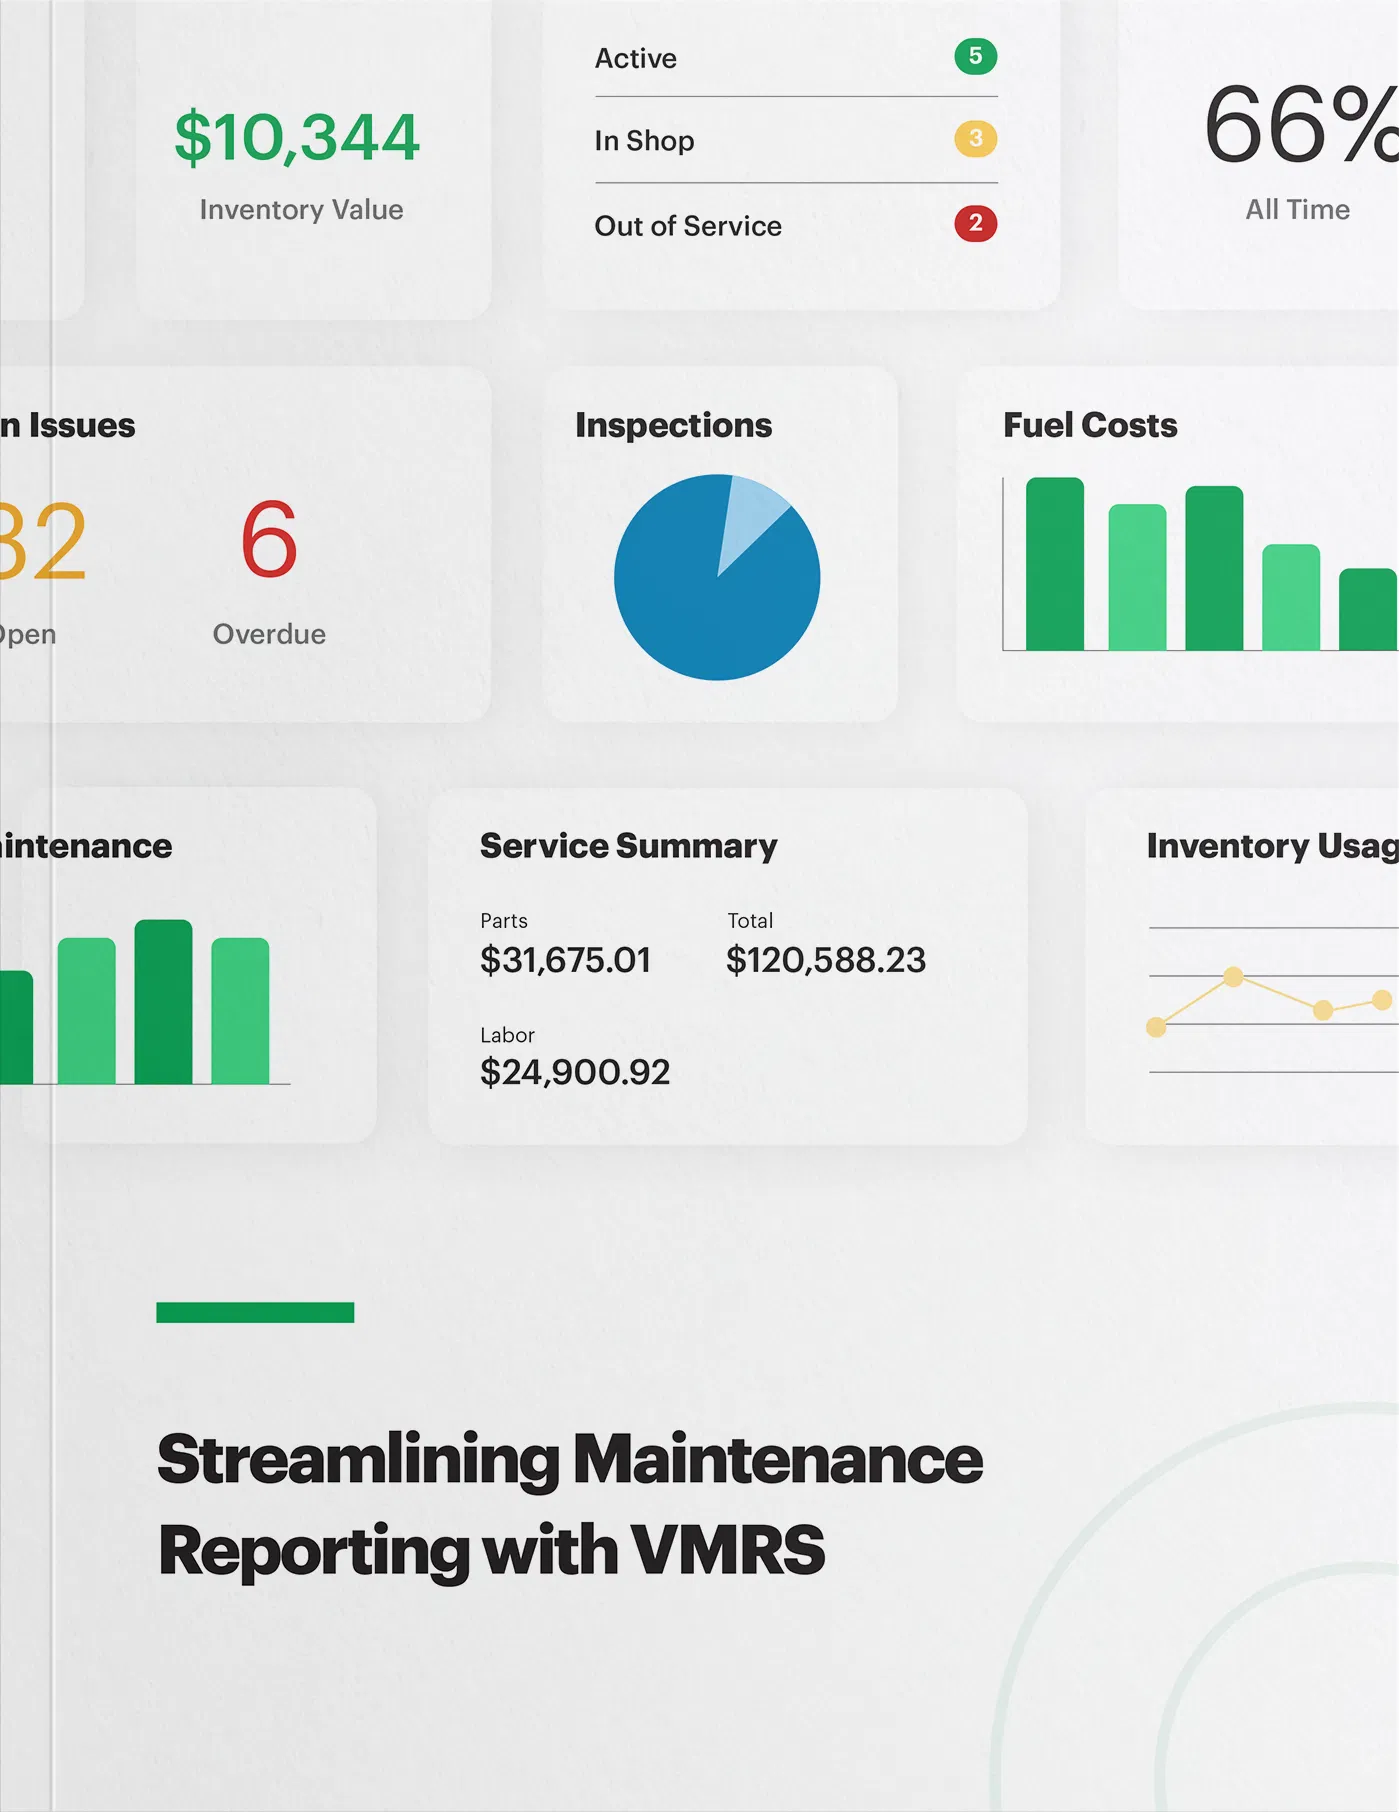Click the Labor label in Service Summary
The image size is (1399, 1812).
[507, 1035]
